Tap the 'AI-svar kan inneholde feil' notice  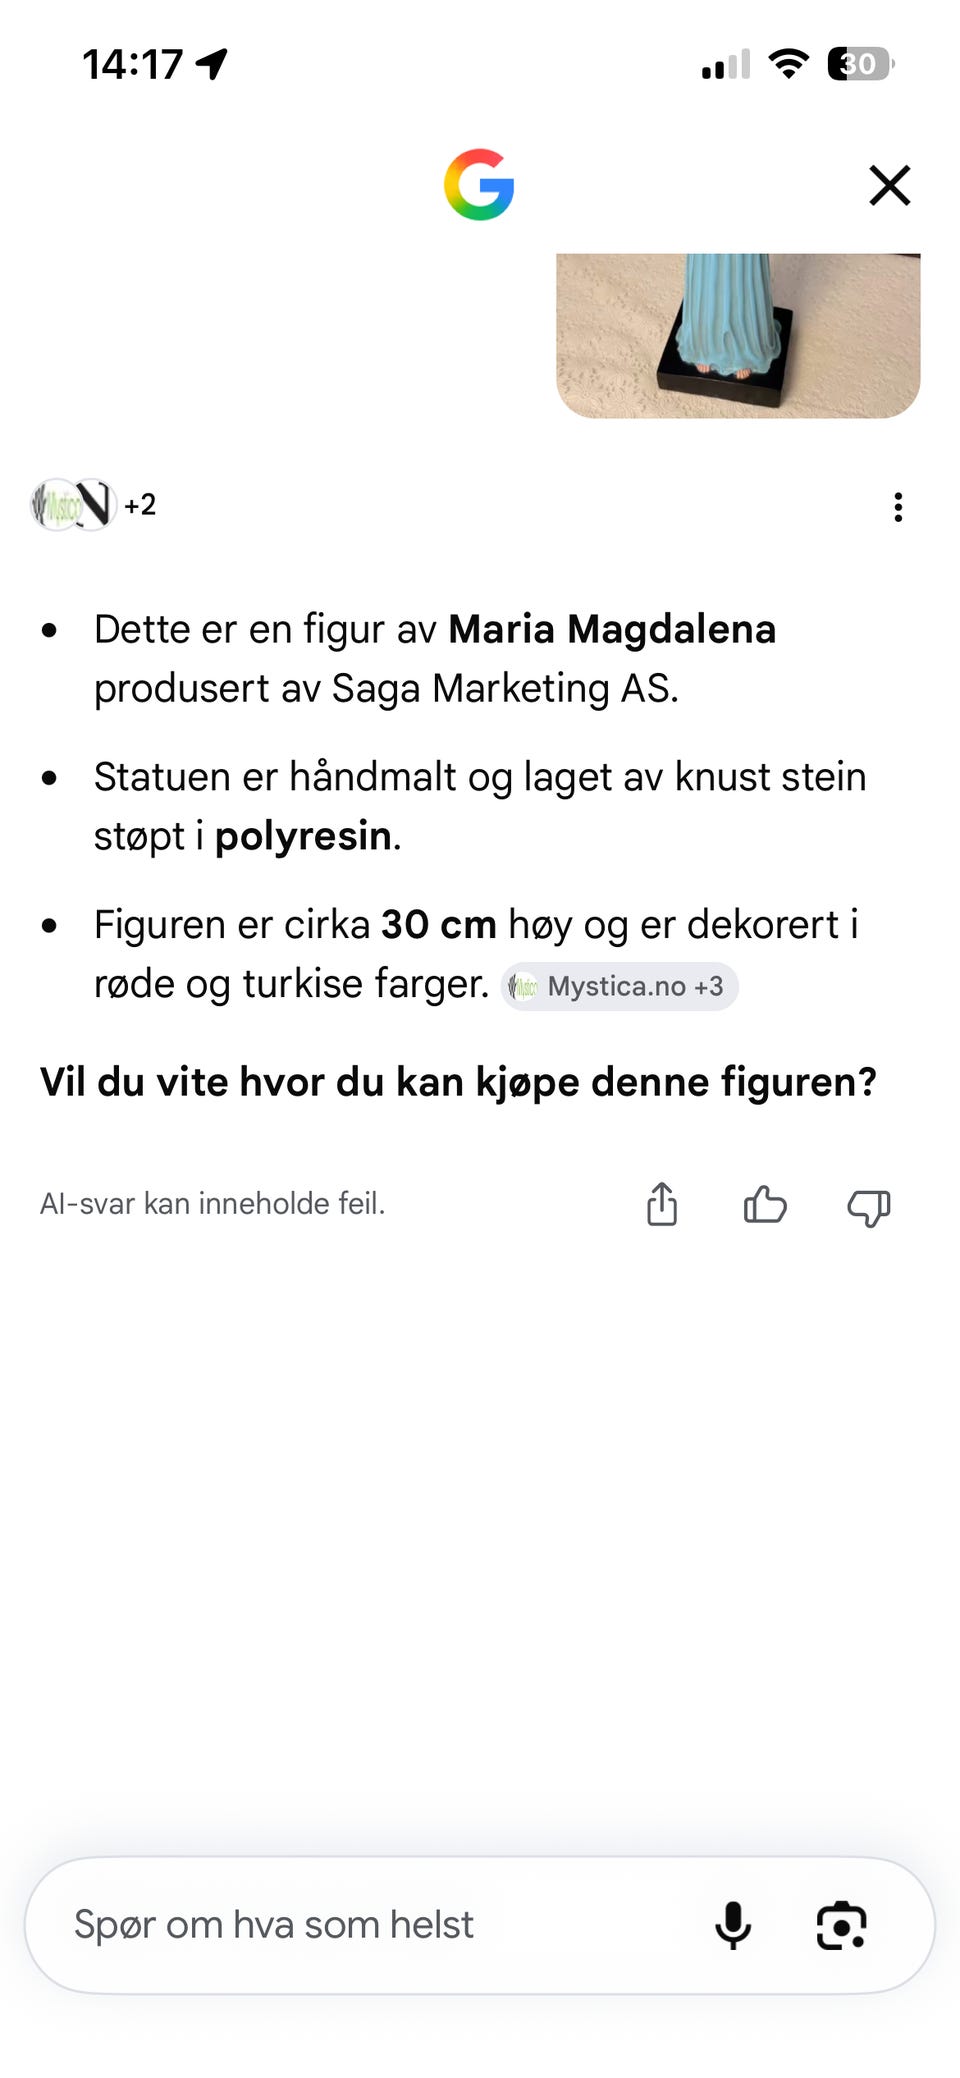pyautogui.click(x=212, y=1203)
